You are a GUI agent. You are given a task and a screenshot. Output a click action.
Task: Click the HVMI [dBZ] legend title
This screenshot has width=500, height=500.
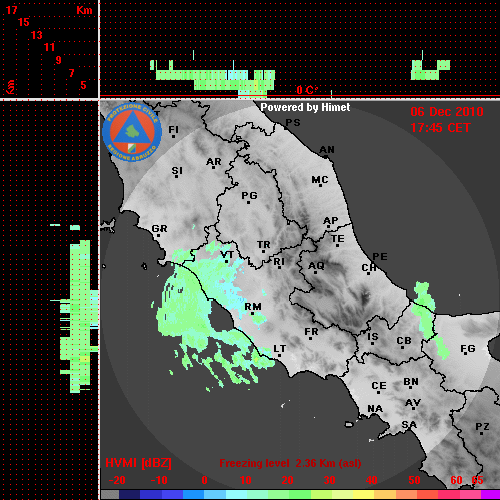(x=138, y=463)
